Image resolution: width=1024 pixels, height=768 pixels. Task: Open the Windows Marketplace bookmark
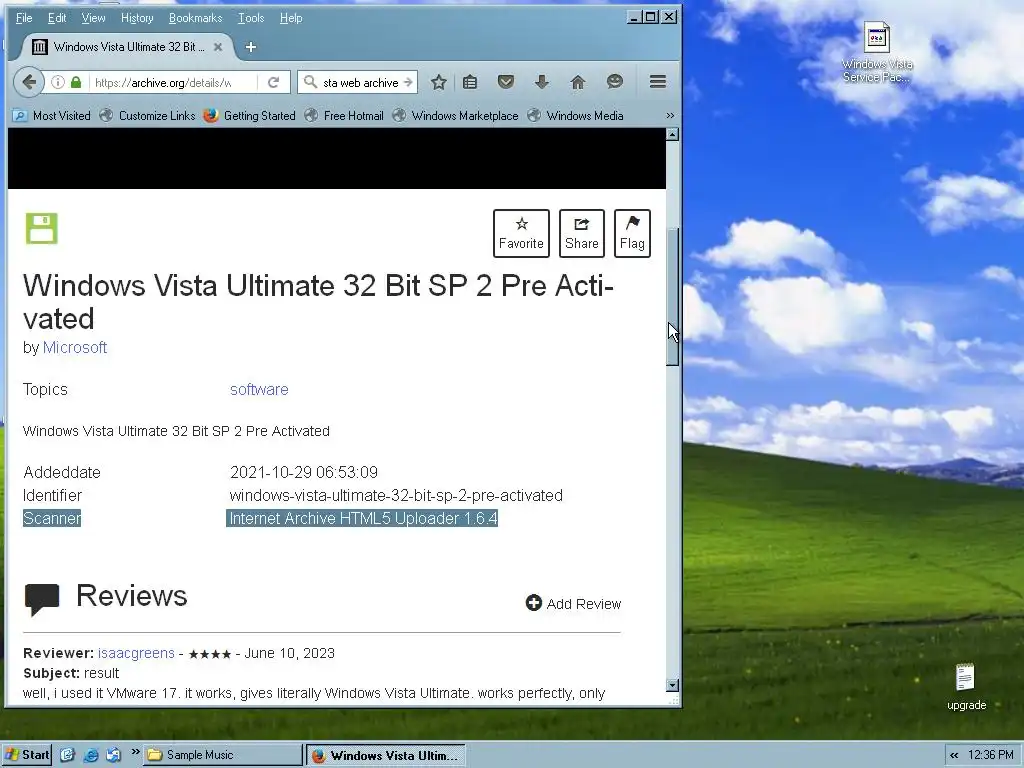(455, 116)
